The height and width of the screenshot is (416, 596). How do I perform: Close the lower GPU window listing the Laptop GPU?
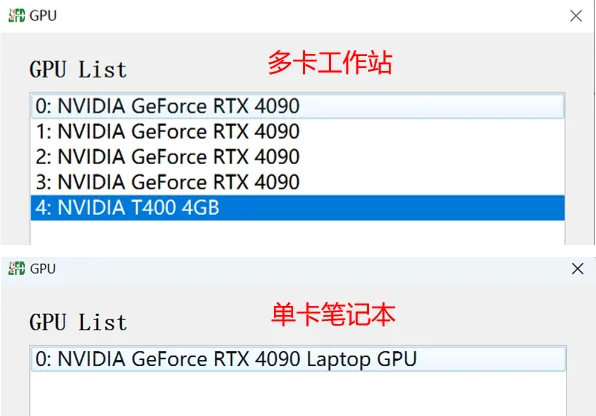point(577,268)
